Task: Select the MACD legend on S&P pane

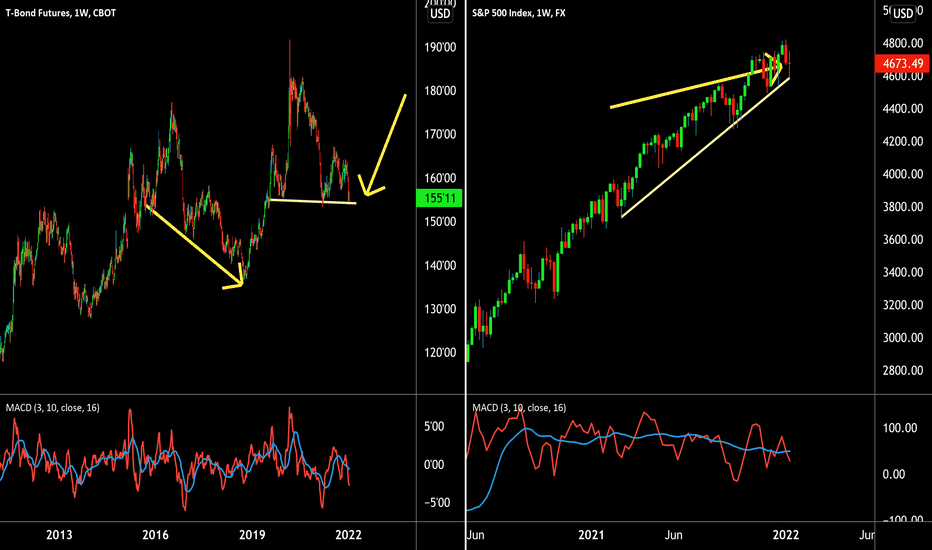Action: click(519, 408)
